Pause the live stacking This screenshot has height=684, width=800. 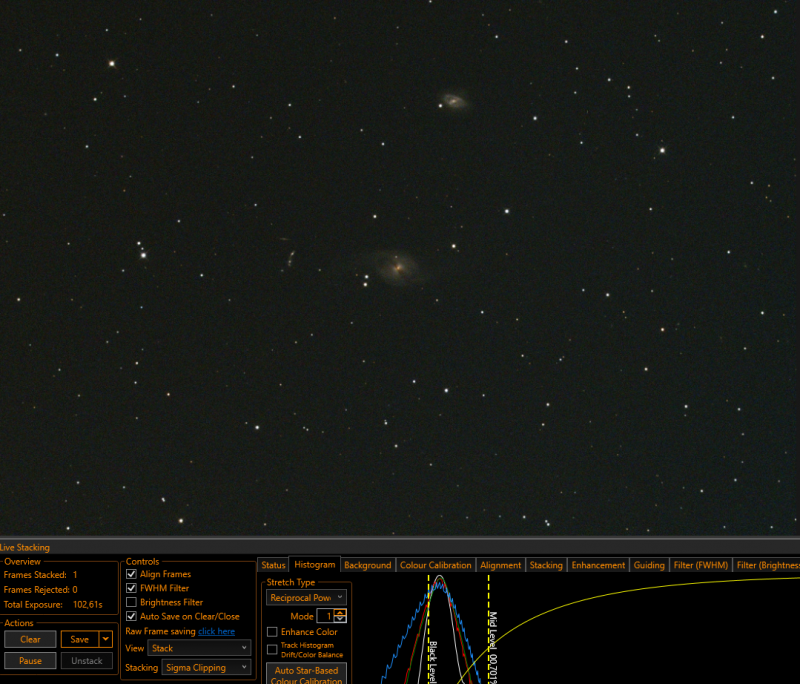coord(30,661)
